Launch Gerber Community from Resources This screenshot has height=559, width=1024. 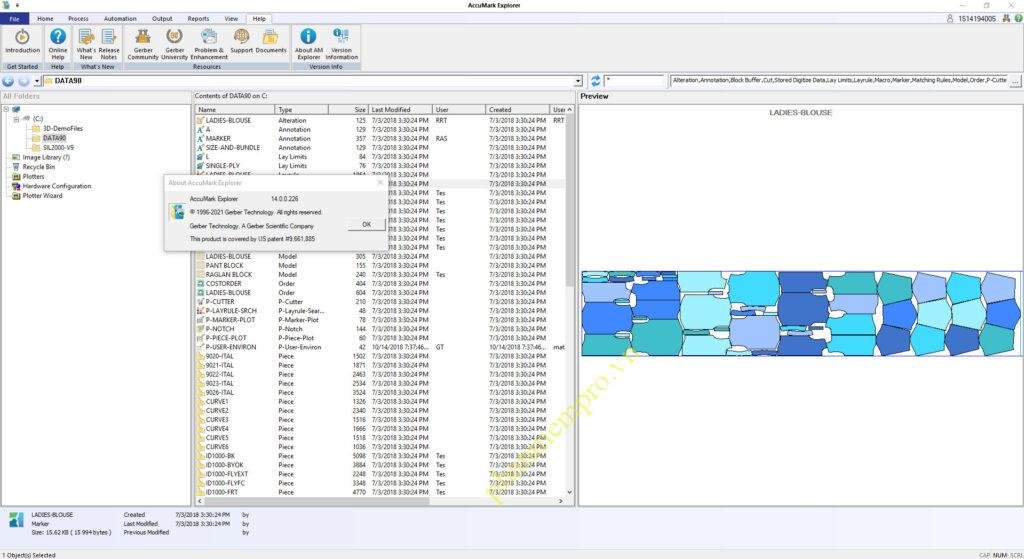(143, 41)
